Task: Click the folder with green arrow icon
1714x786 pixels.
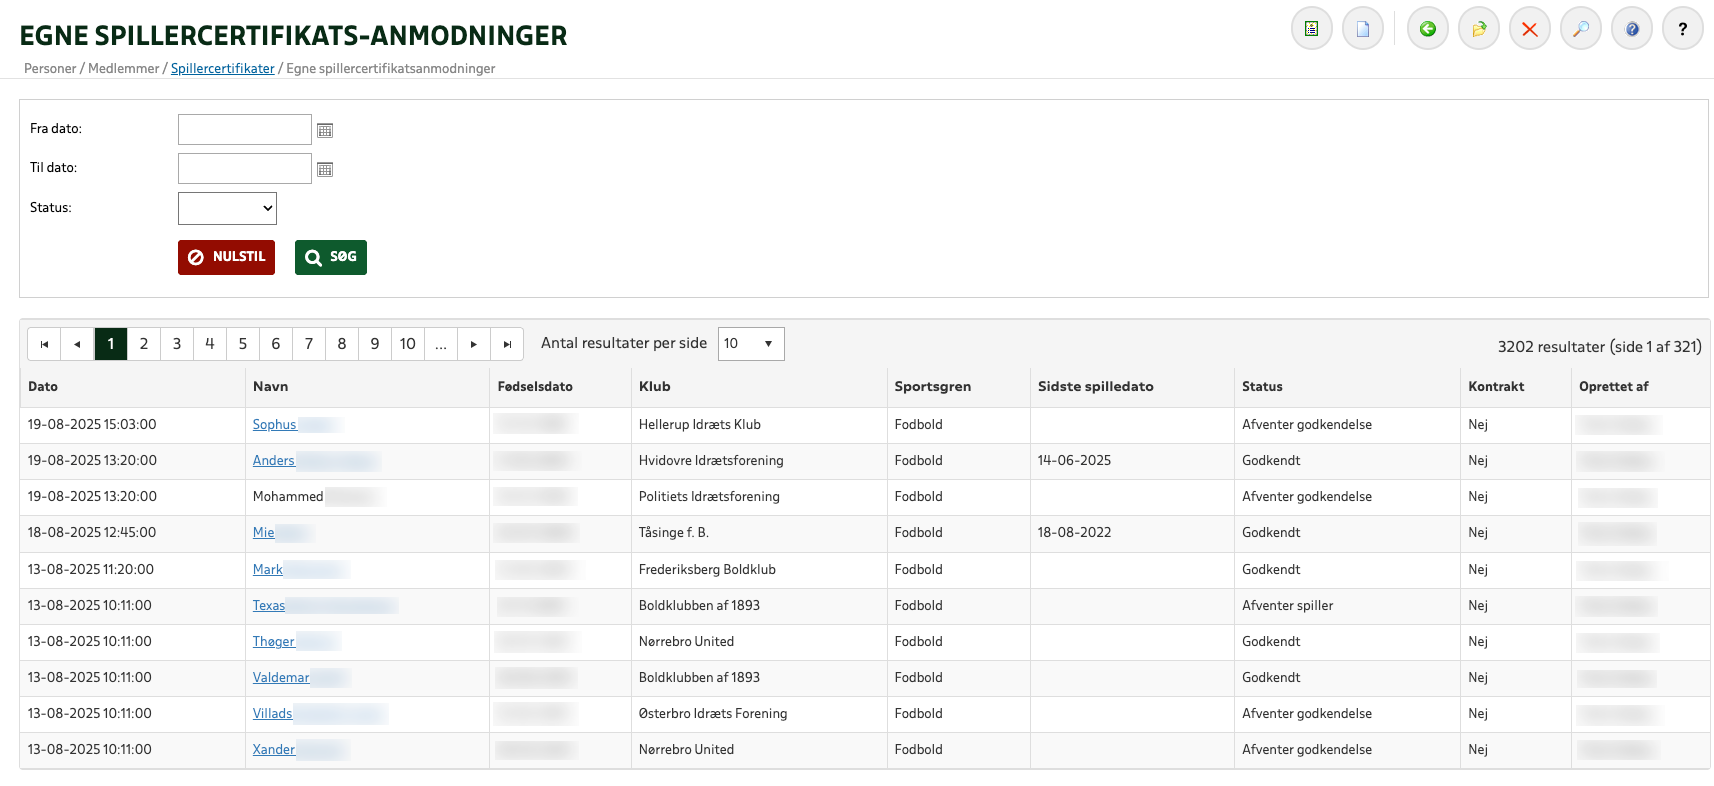Action: (x=1478, y=29)
